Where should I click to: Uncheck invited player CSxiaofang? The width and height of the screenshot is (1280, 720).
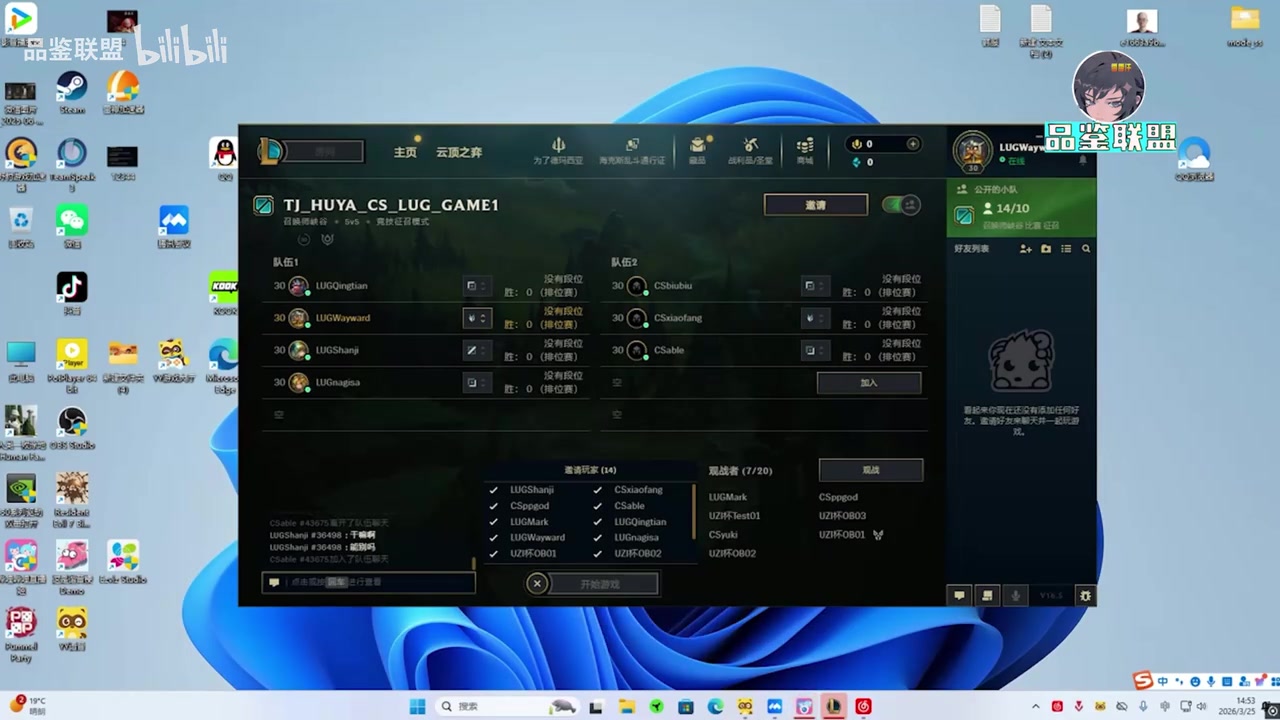(597, 490)
